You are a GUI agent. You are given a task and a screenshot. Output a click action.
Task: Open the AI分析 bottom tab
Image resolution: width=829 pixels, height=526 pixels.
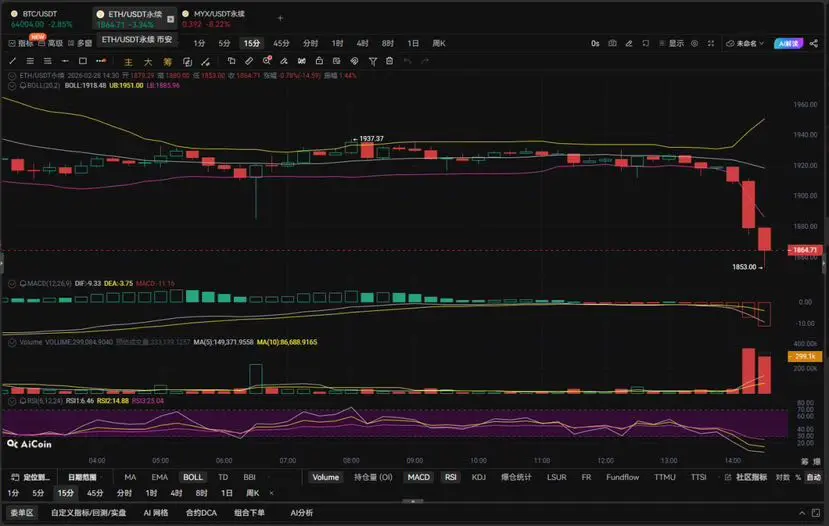coord(301,513)
